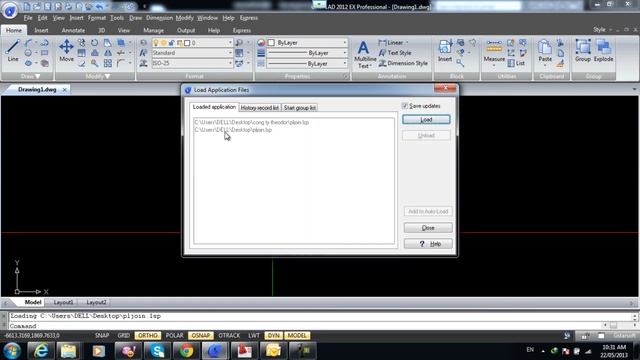
Task: Click the EN language indicator in tray
Action: (530, 350)
